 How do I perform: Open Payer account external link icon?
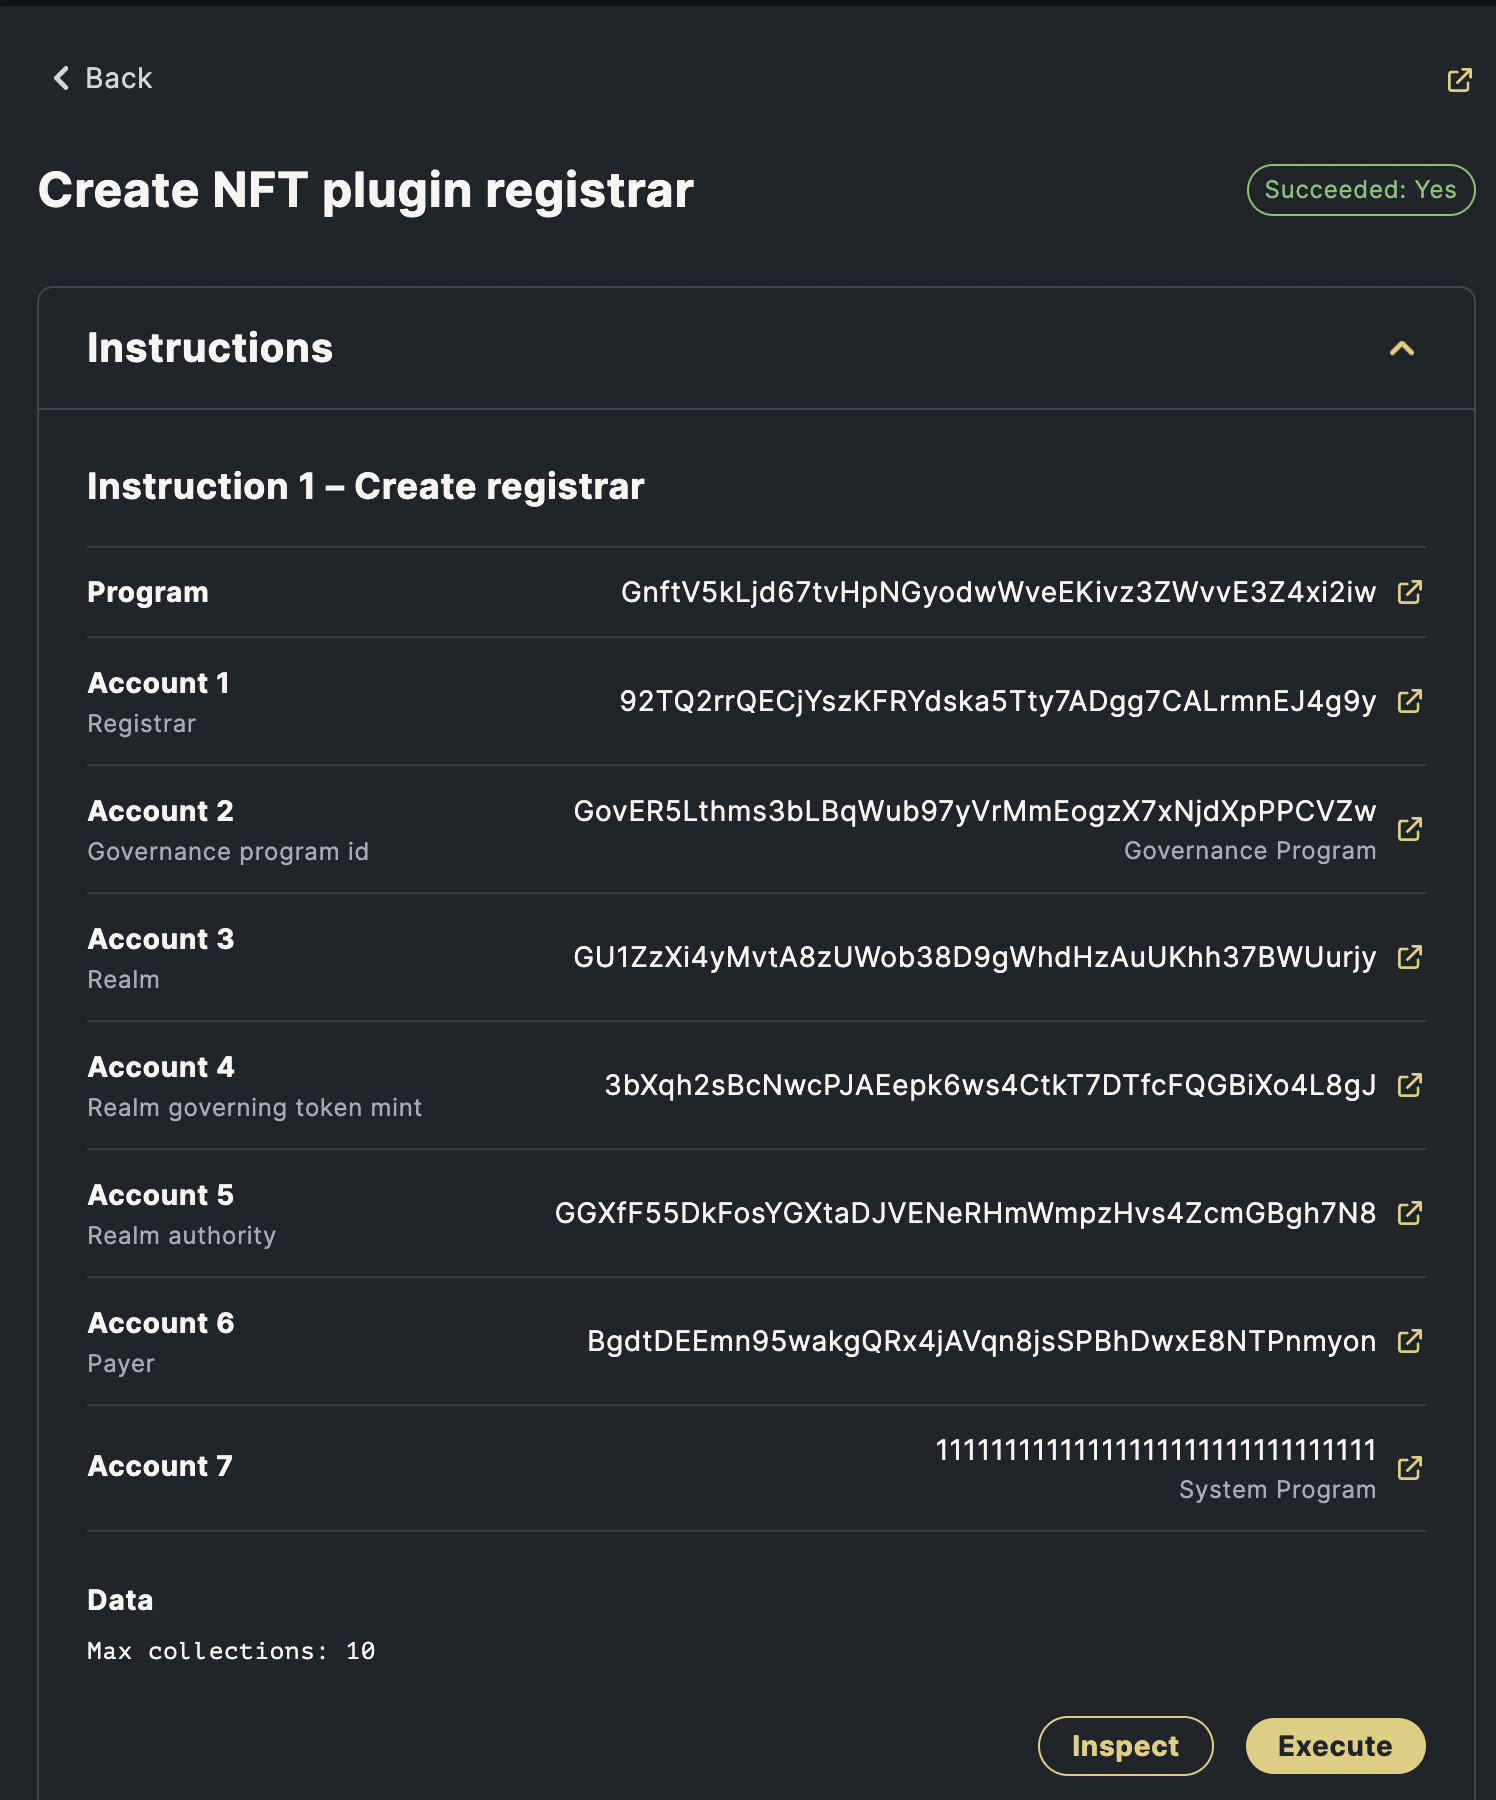1409,1341
